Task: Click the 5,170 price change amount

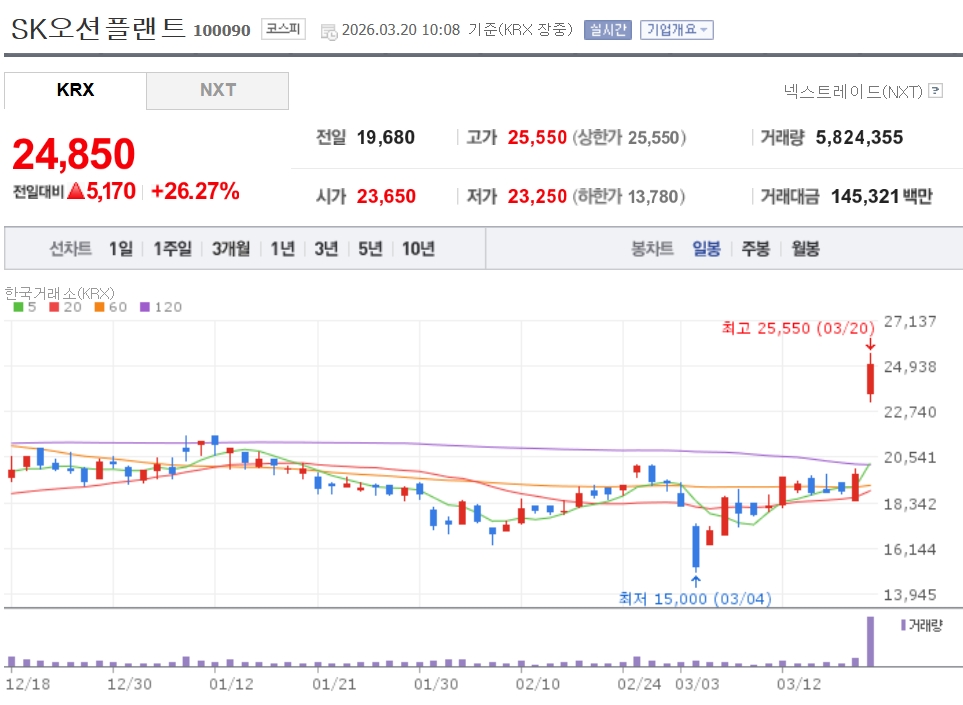Action: coord(111,191)
